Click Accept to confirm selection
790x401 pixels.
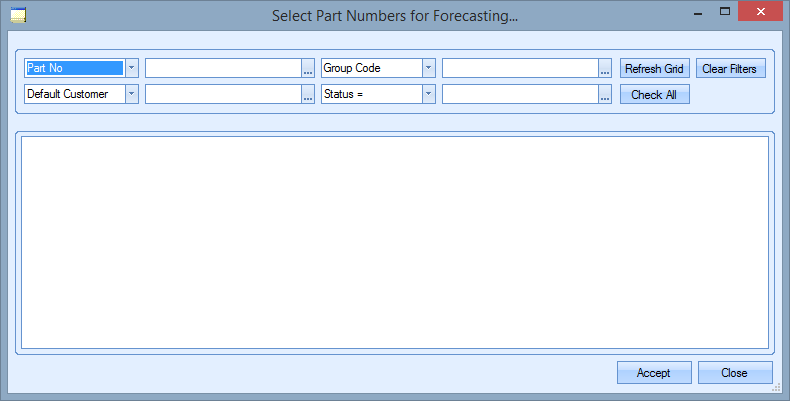[653, 373]
